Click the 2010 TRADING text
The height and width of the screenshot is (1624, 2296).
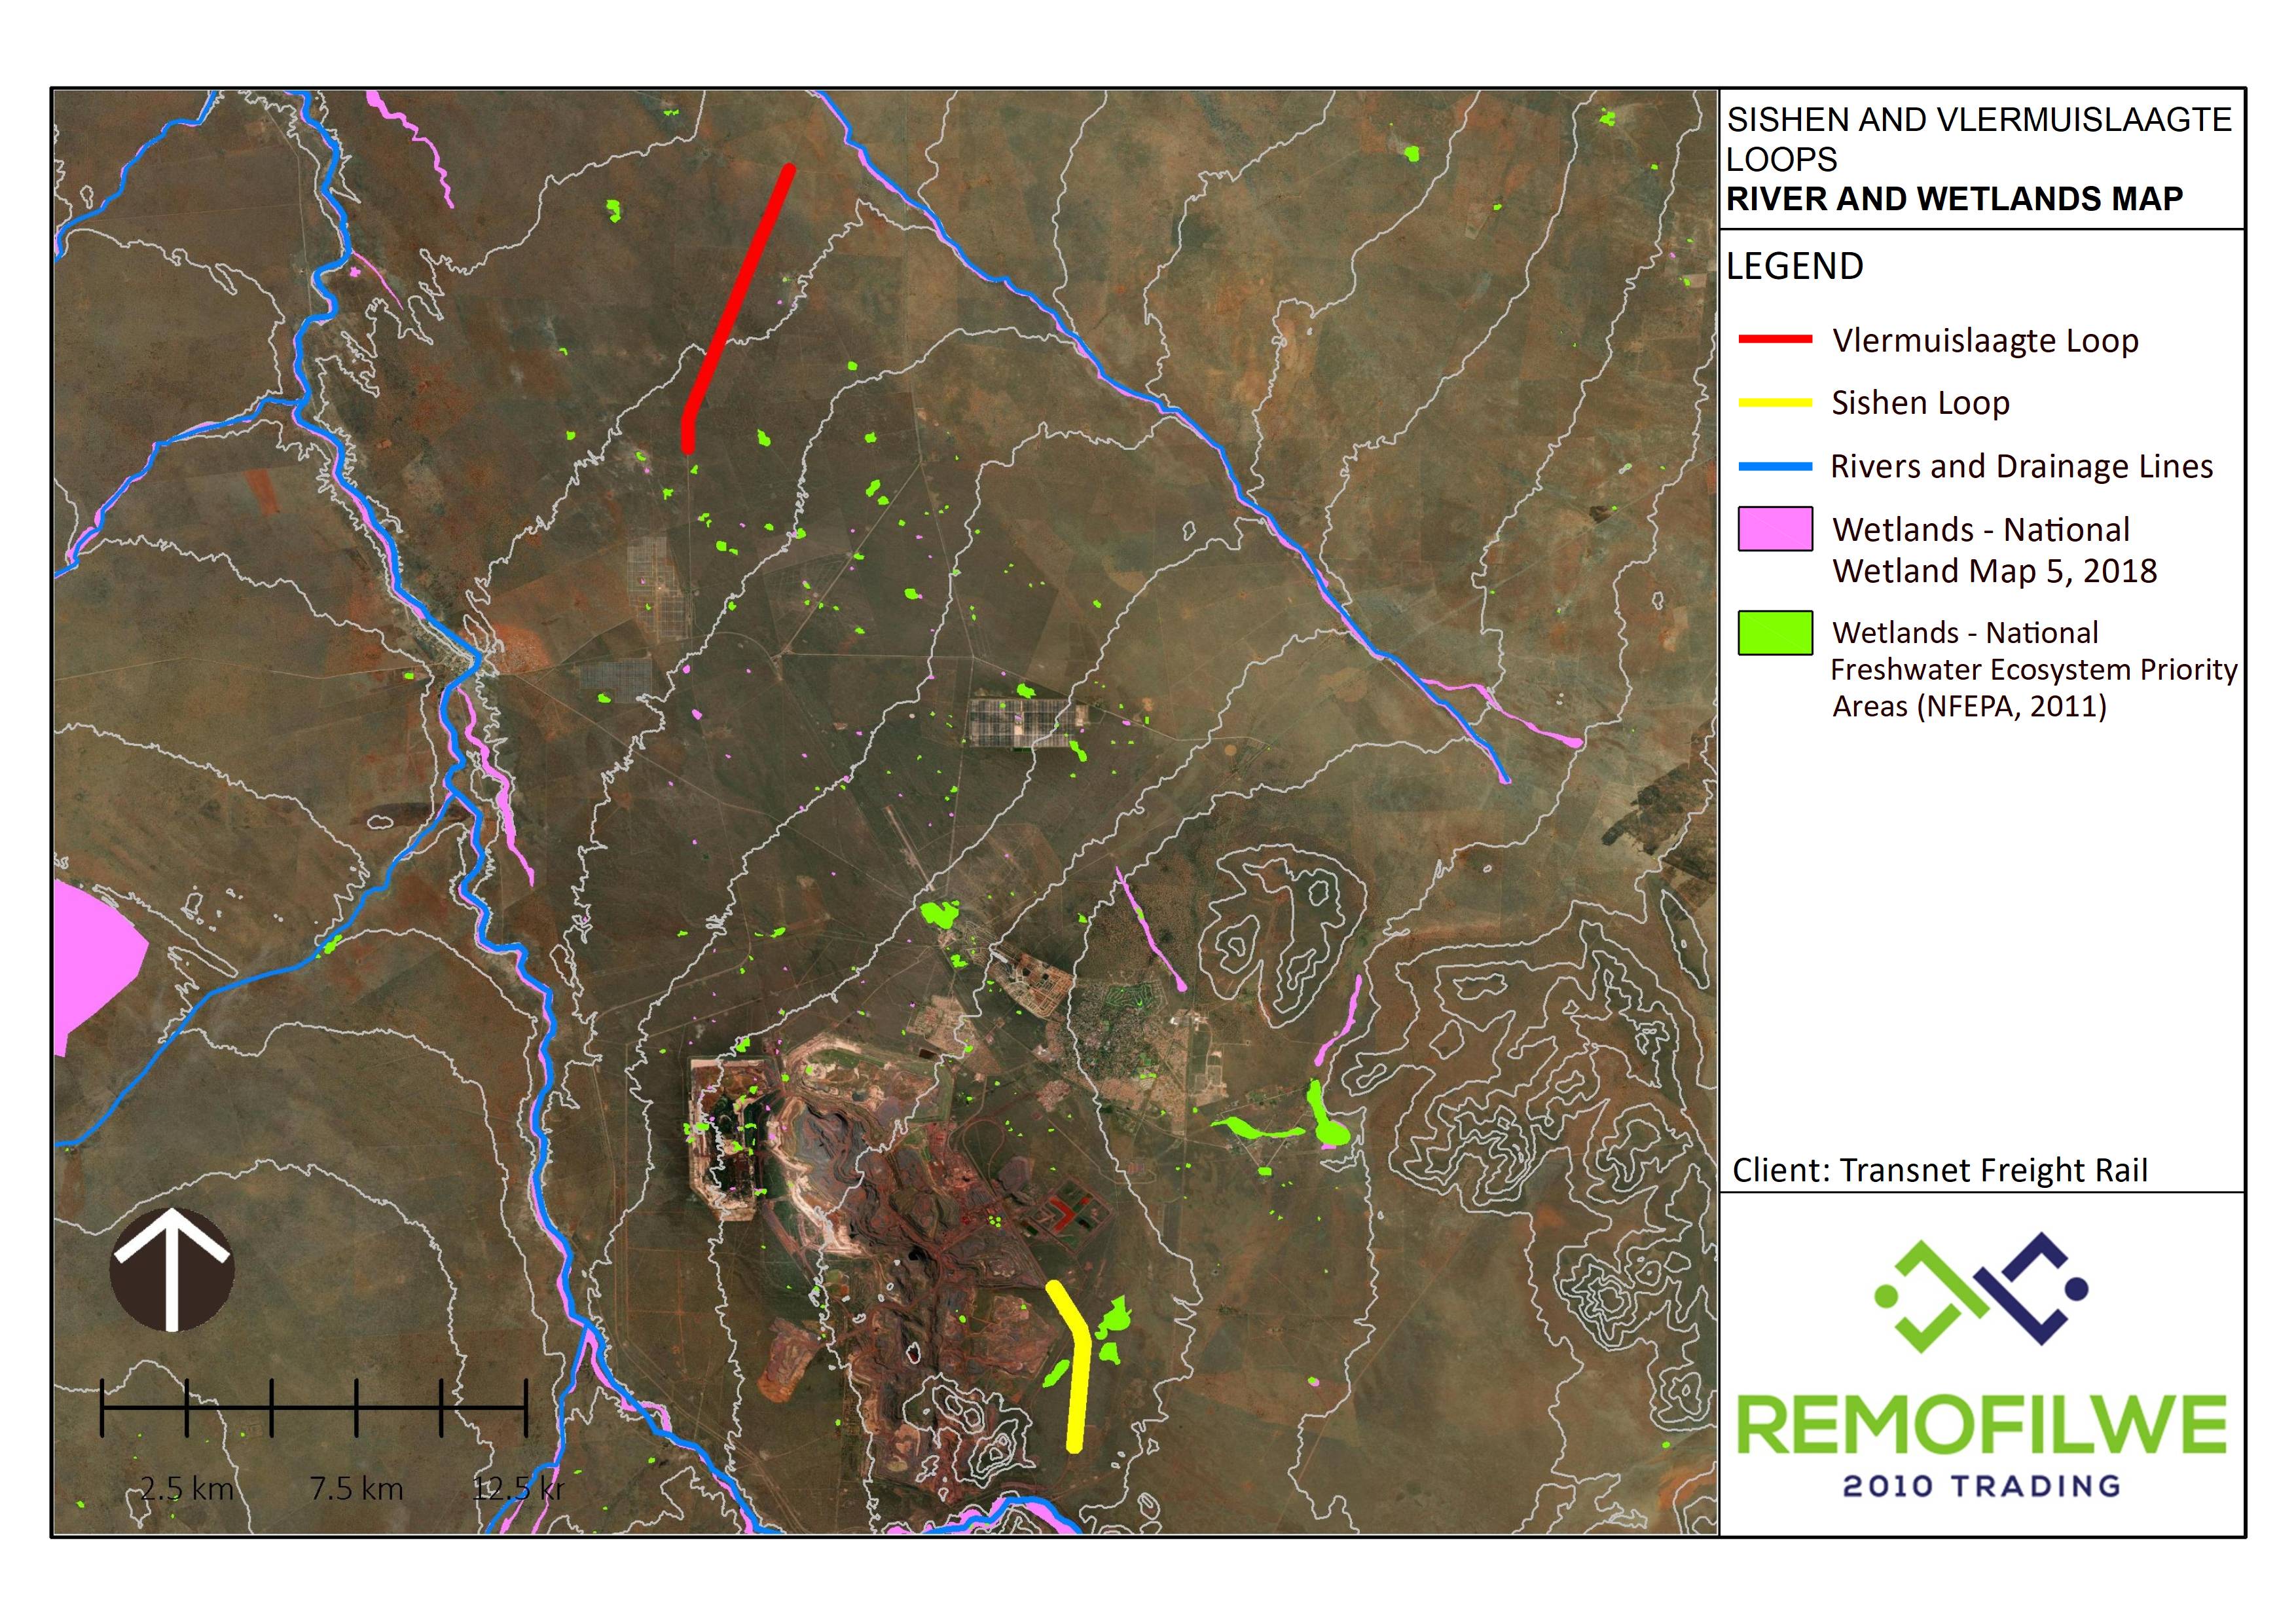click(1981, 1487)
